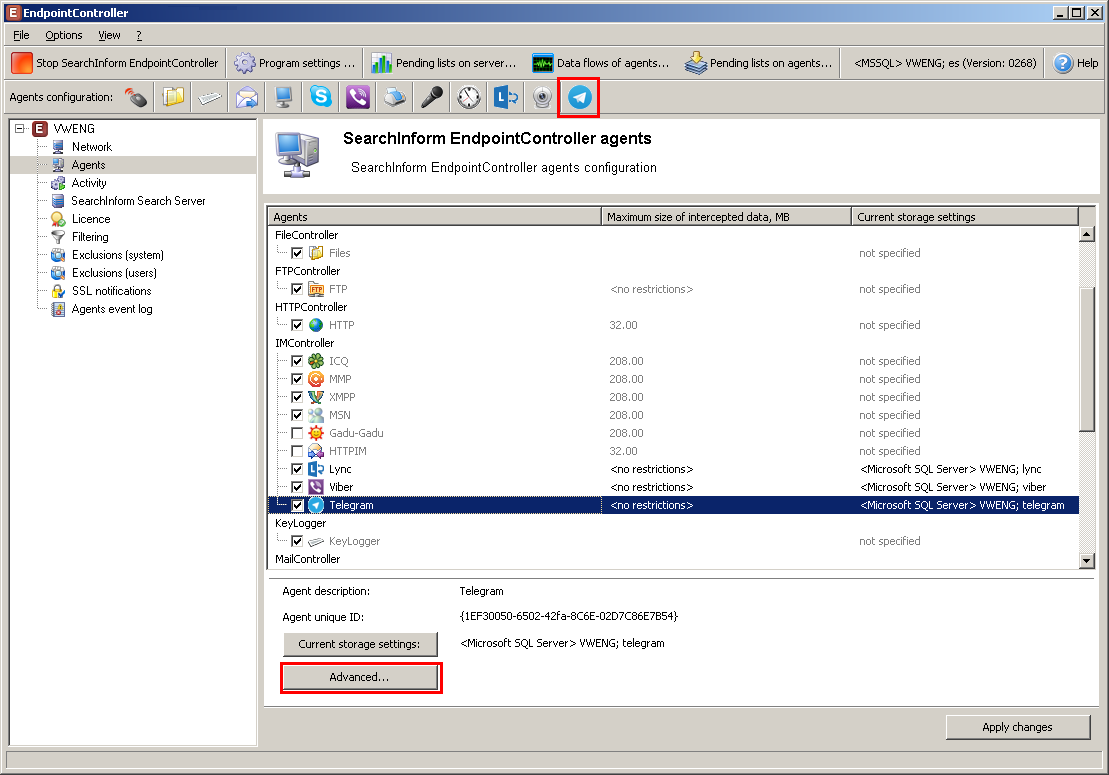Open Pending lists on server
This screenshot has width=1109, height=775.
(x=444, y=63)
